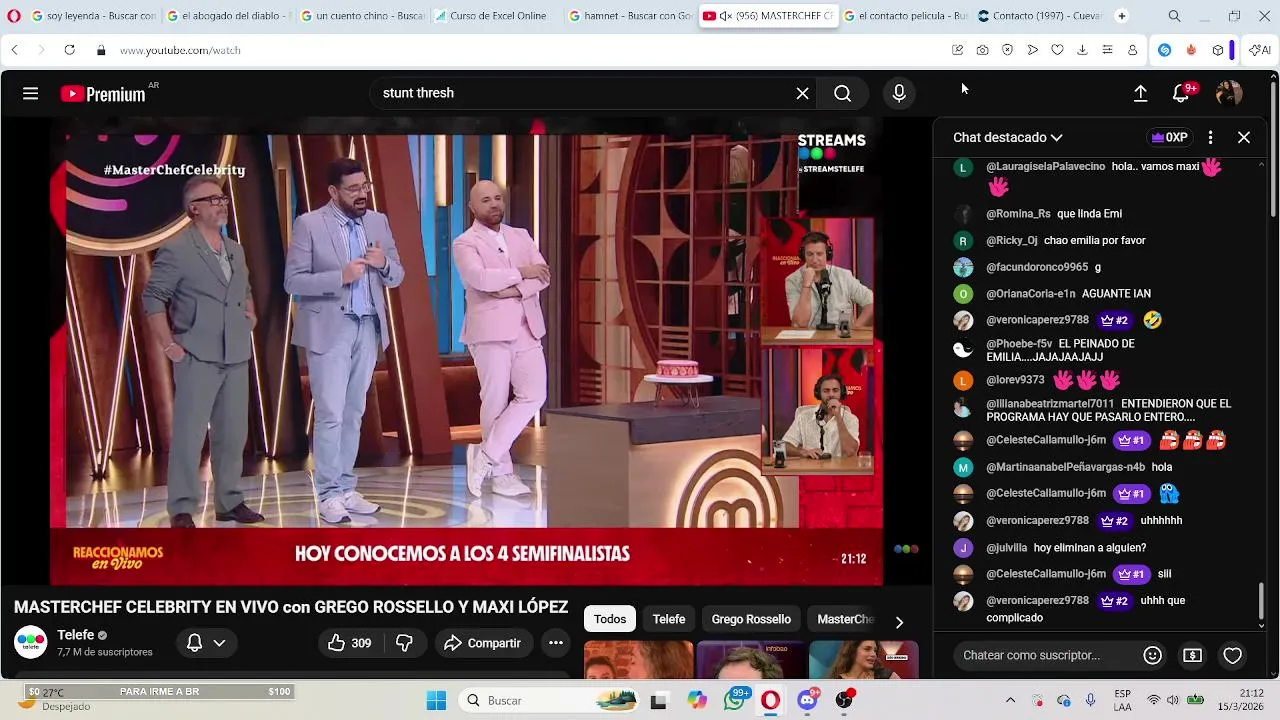Select the Telefe filter chip

click(669, 619)
